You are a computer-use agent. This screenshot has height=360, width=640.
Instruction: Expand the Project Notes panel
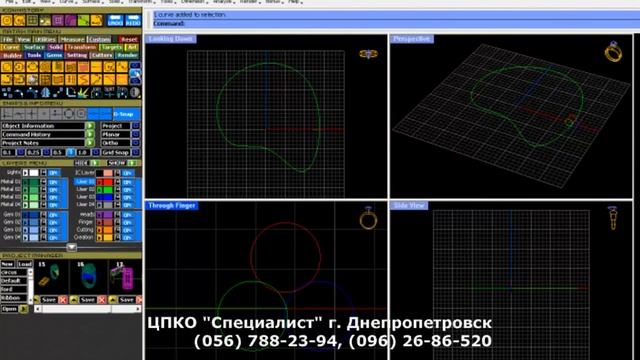(x=90, y=143)
